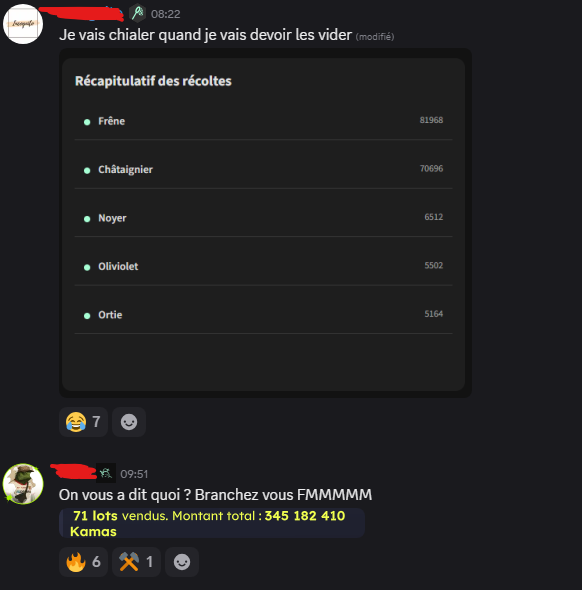Open the first poster's Incognito avatar

[x=23, y=24]
